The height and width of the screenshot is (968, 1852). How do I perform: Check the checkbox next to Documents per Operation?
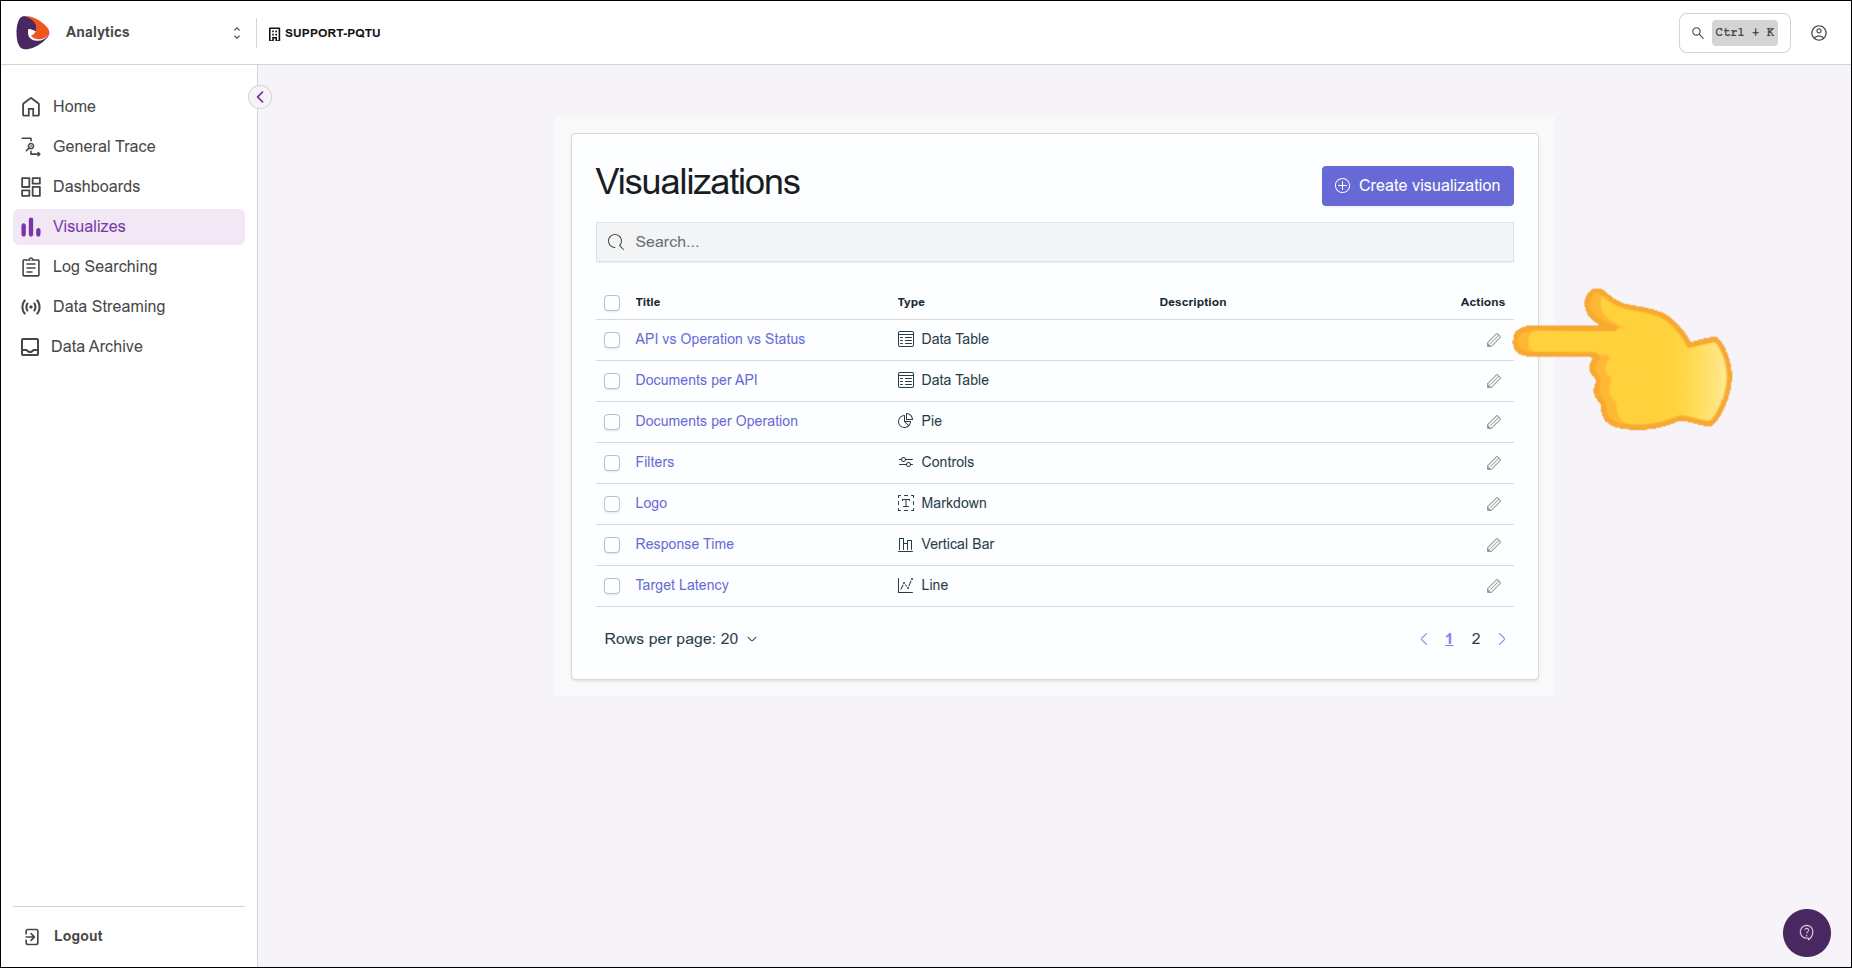612,421
